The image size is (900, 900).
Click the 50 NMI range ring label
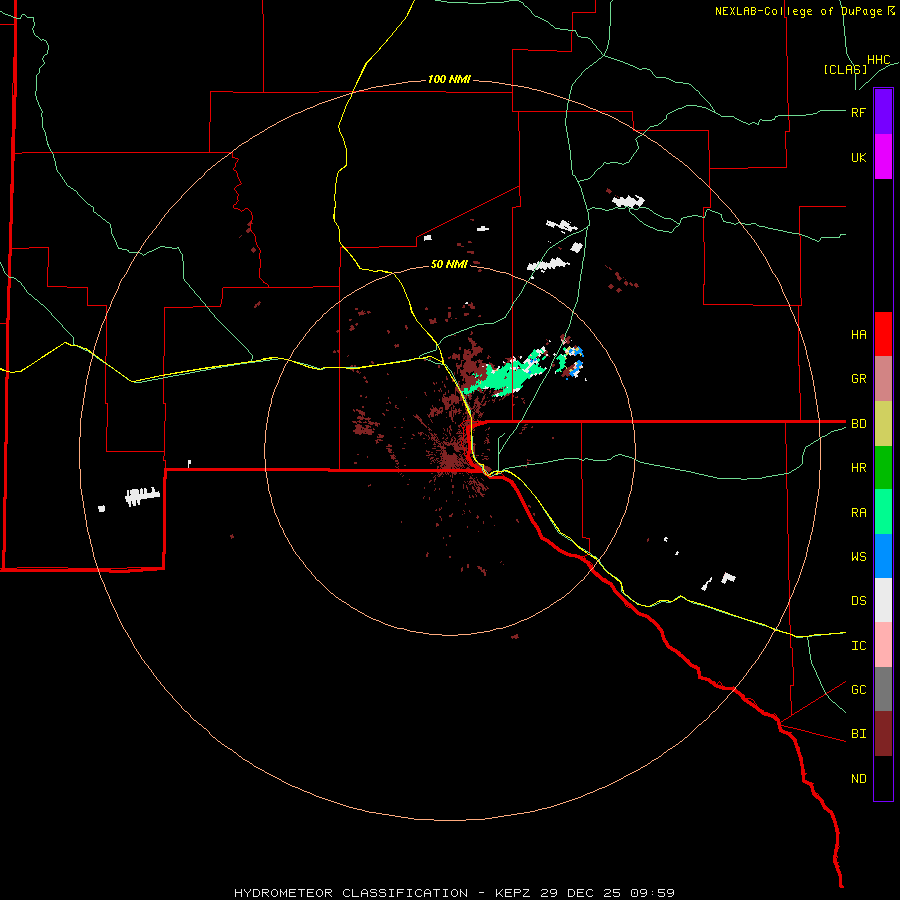click(449, 264)
